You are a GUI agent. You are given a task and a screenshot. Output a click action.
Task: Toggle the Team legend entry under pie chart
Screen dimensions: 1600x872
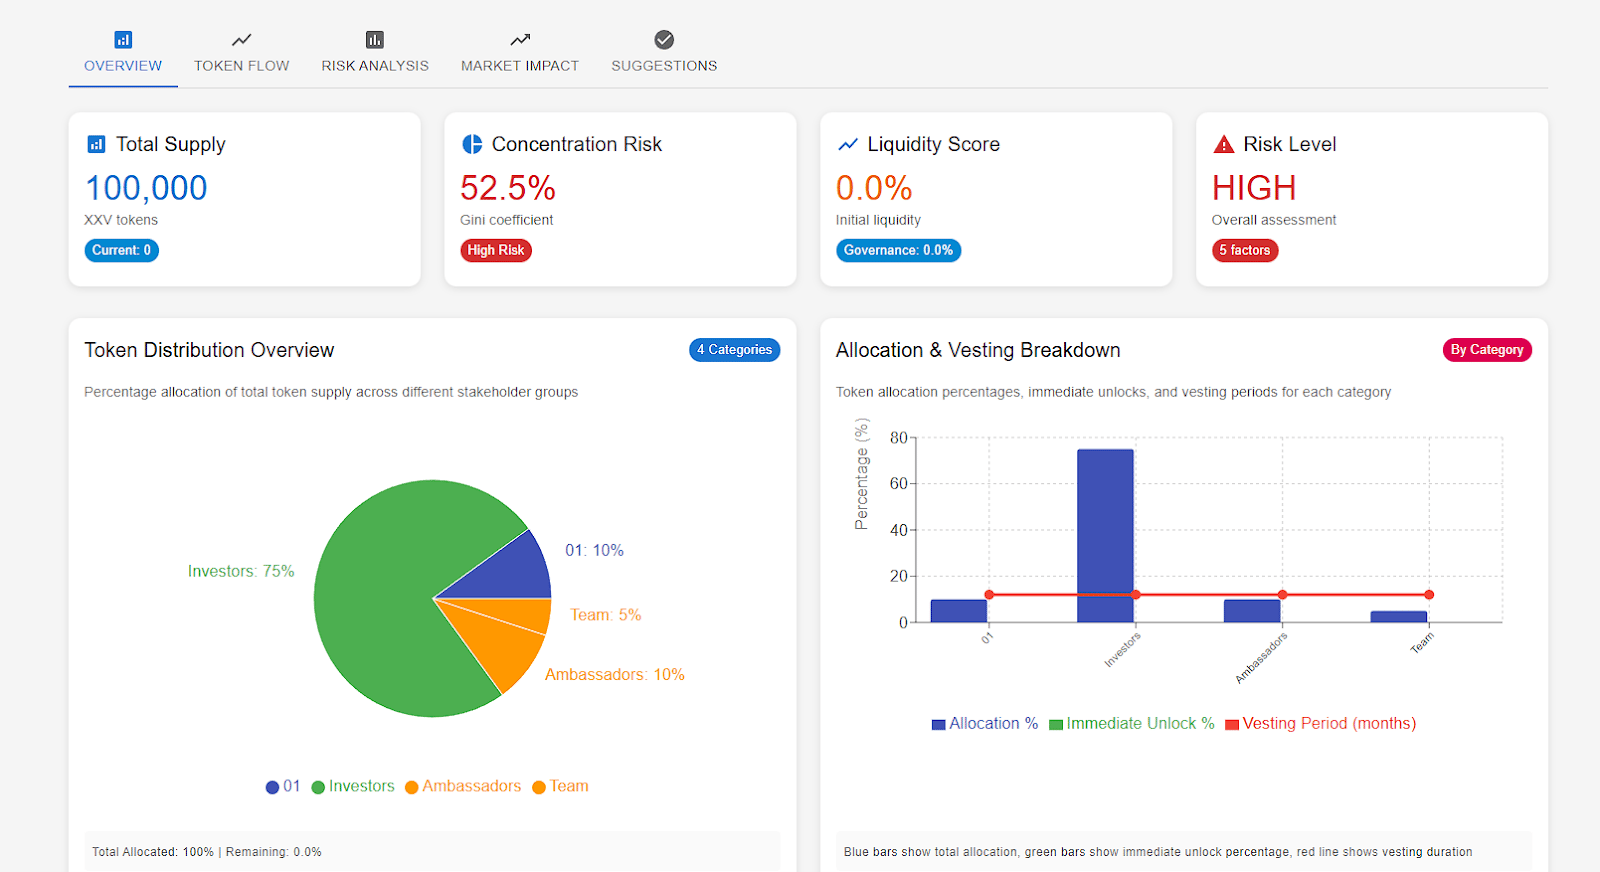(x=560, y=786)
